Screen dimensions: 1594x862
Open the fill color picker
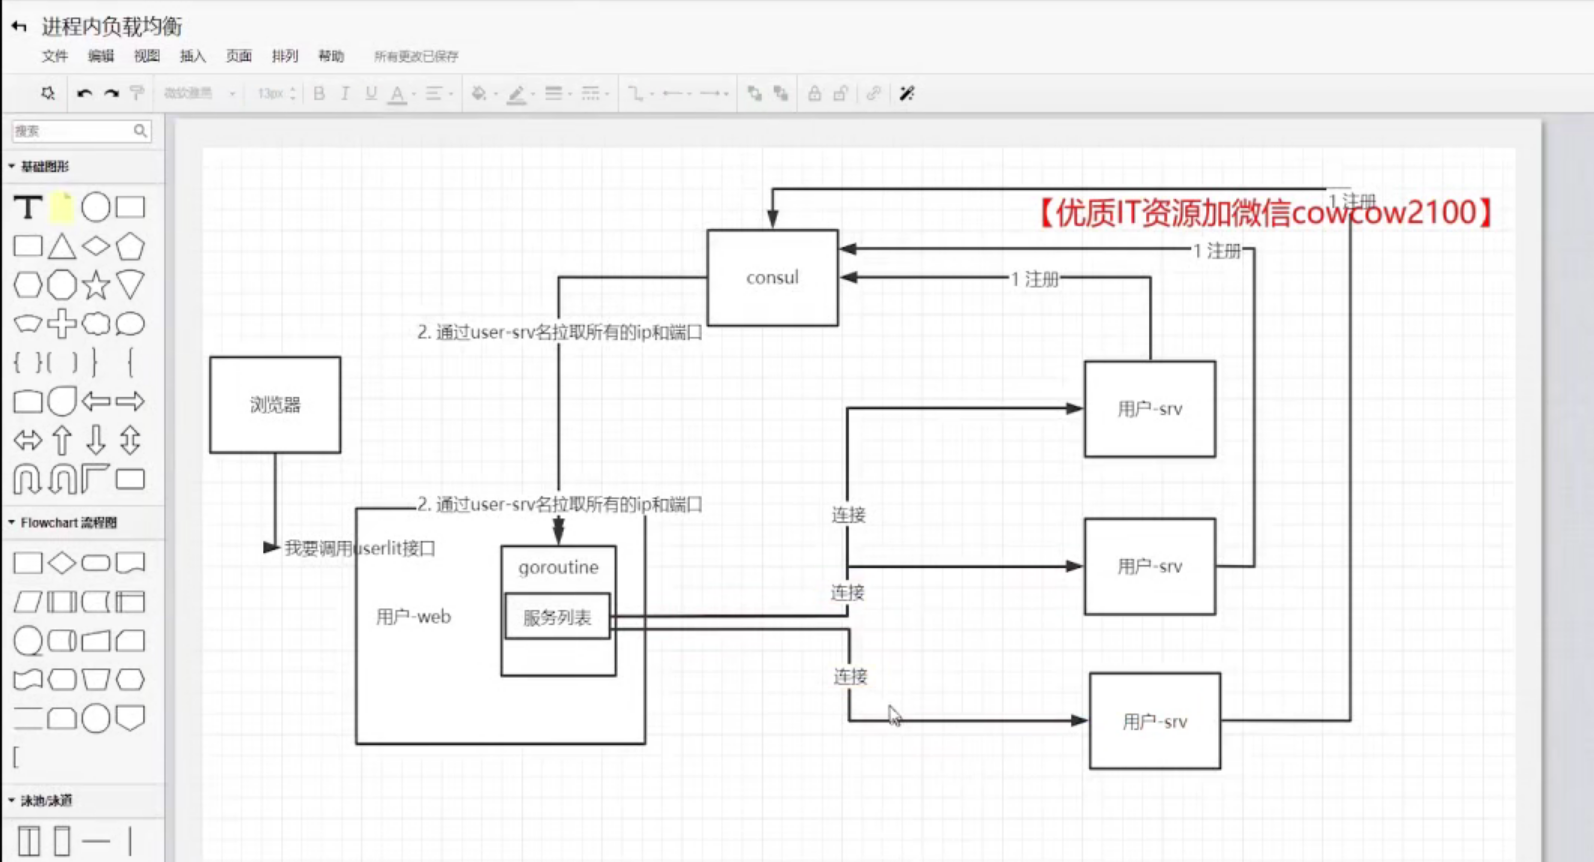pyautogui.click(x=480, y=93)
